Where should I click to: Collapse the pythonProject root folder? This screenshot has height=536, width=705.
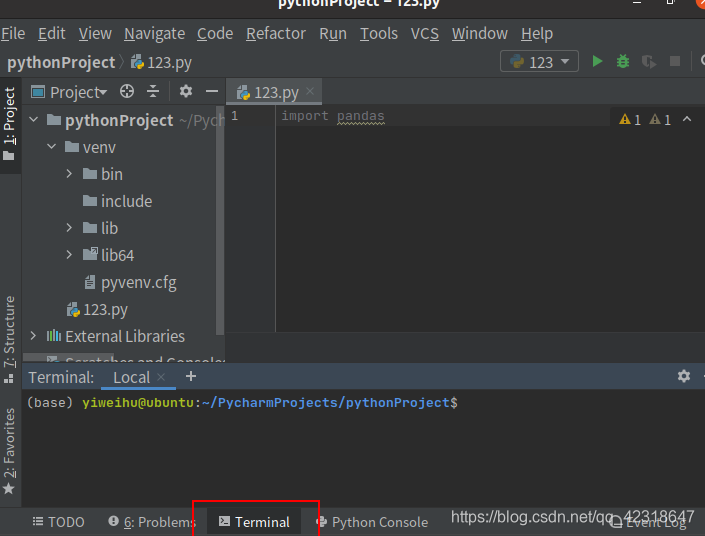pyautogui.click(x=33, y=120)
